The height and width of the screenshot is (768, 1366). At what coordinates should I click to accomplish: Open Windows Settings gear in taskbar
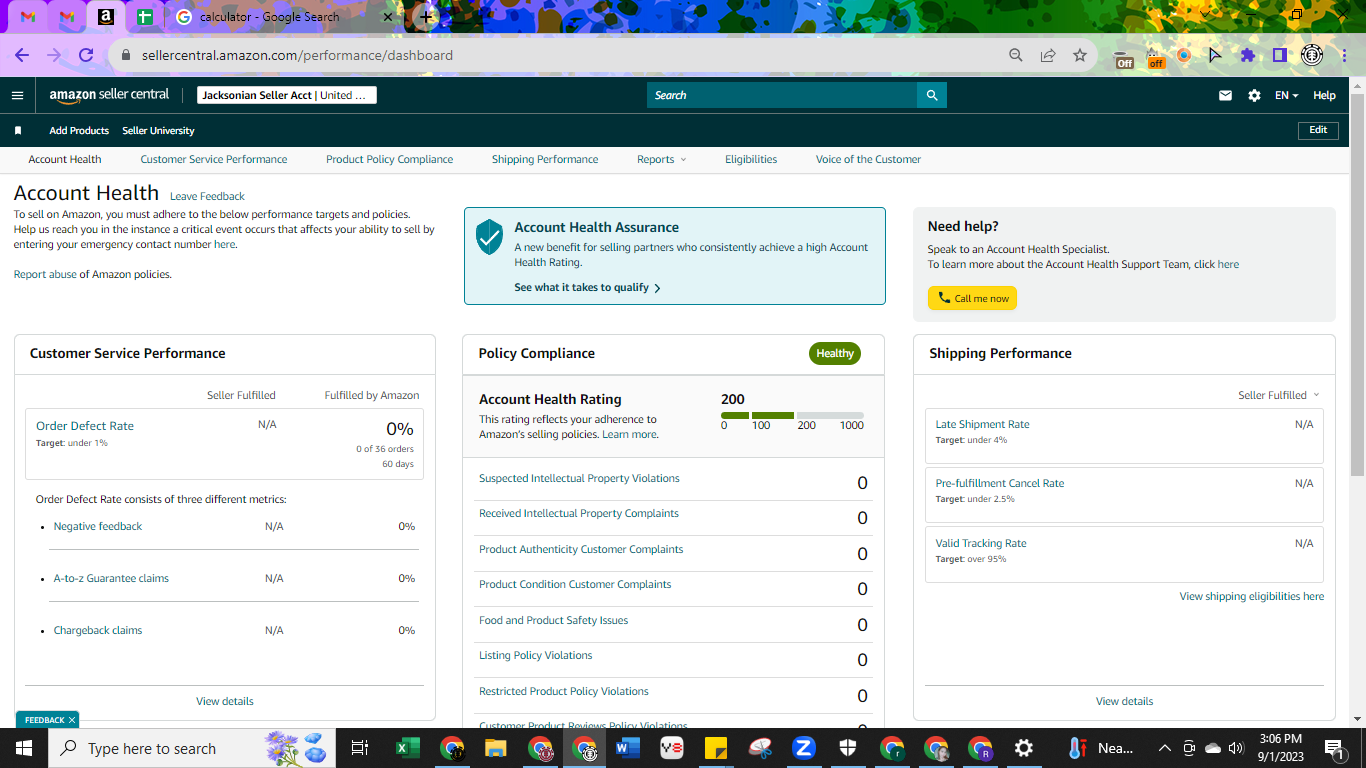(x=1024, y=748)
